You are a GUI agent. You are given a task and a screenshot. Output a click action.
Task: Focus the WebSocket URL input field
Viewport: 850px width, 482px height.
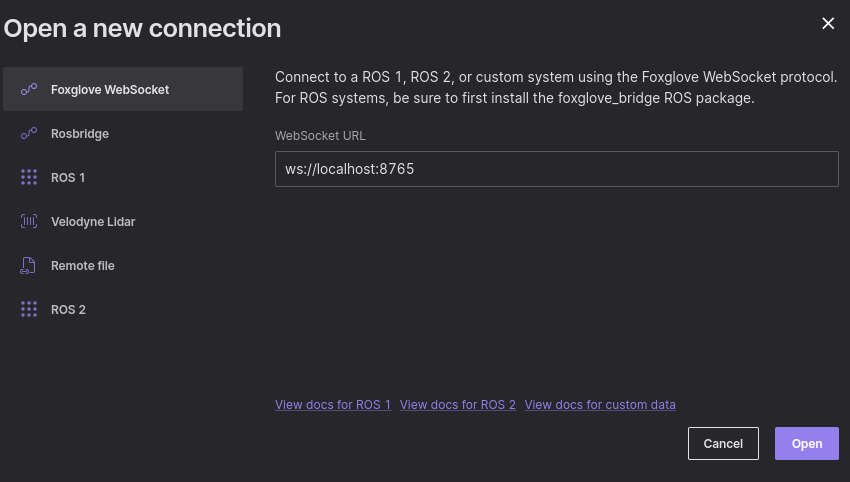click(556, 169)
